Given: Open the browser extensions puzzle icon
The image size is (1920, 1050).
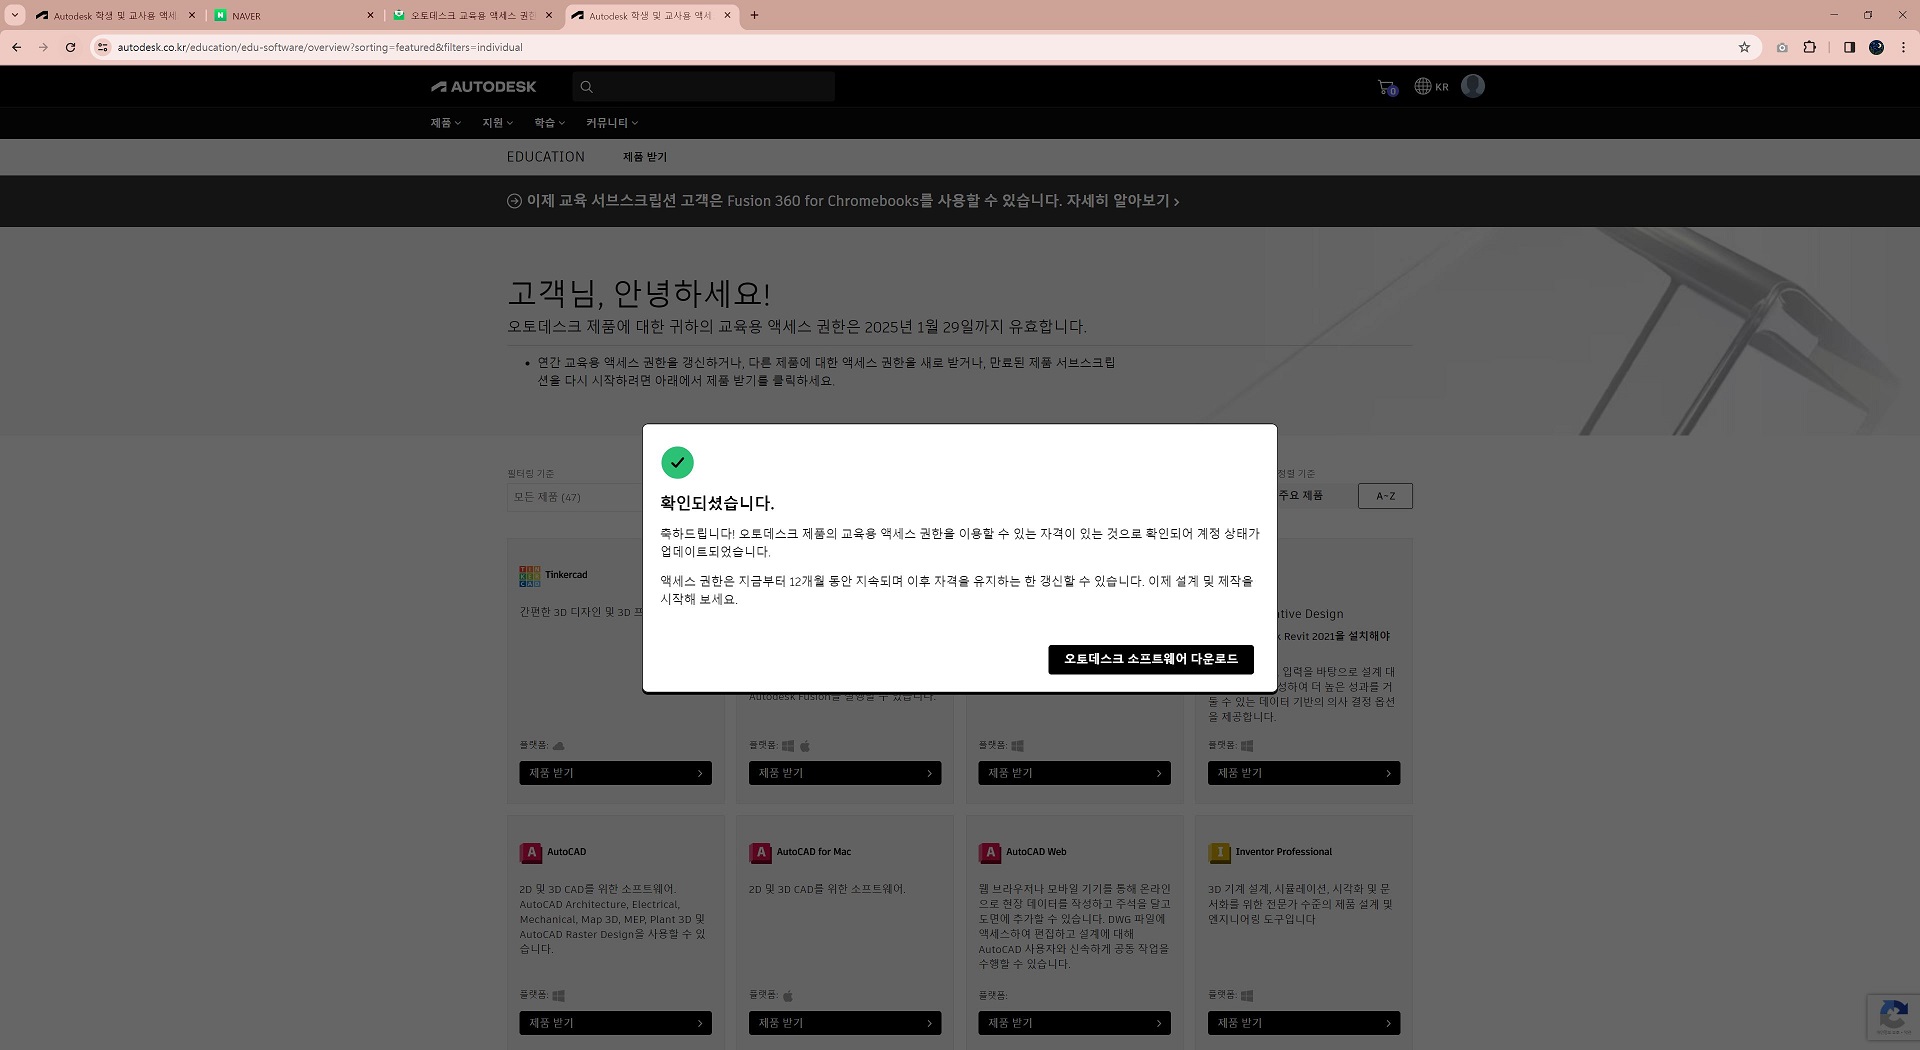Looking at the screenshot, I should [x=1809, y=47].
